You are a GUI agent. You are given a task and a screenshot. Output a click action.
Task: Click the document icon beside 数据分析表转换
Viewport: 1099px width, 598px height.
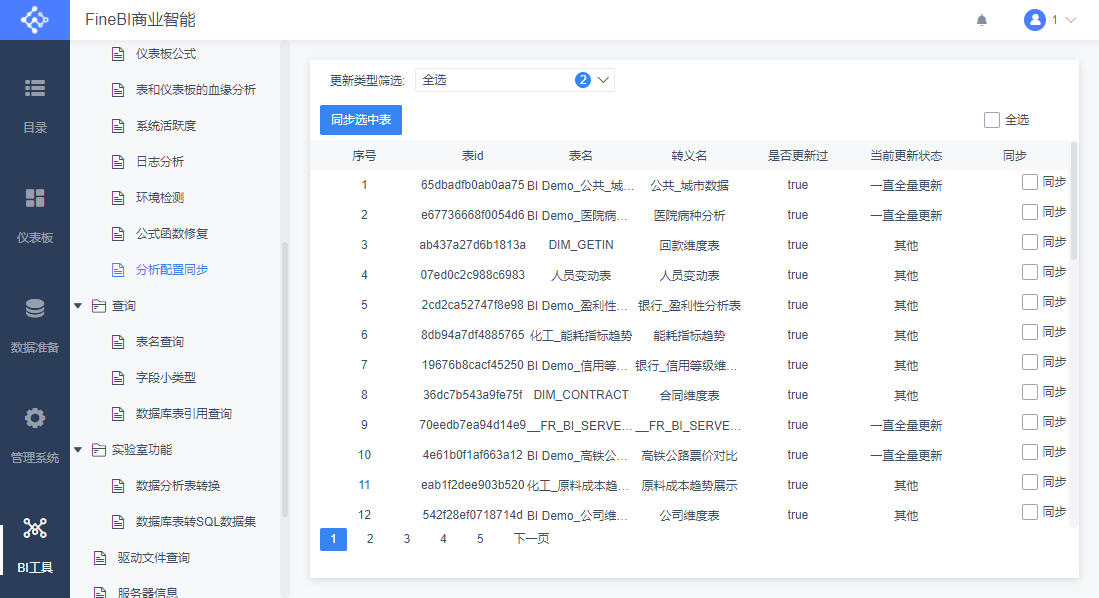point(118,486)
